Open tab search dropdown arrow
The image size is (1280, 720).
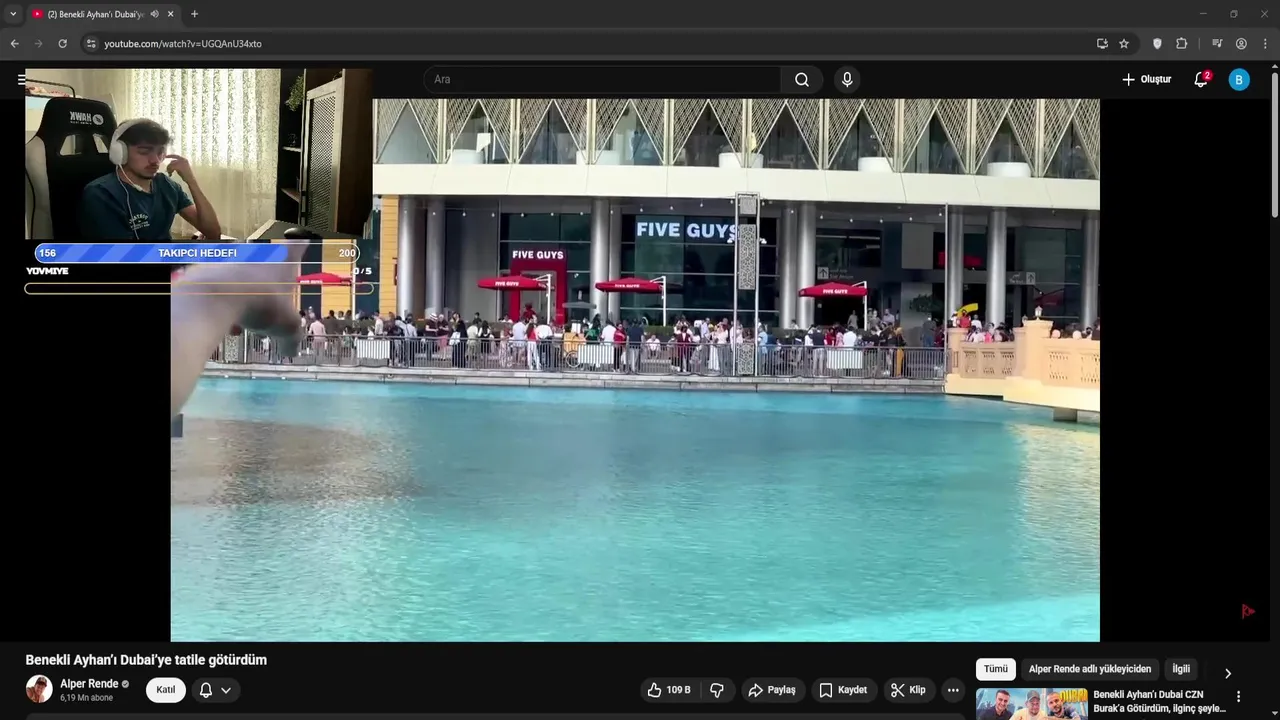[x=13, y=14]
